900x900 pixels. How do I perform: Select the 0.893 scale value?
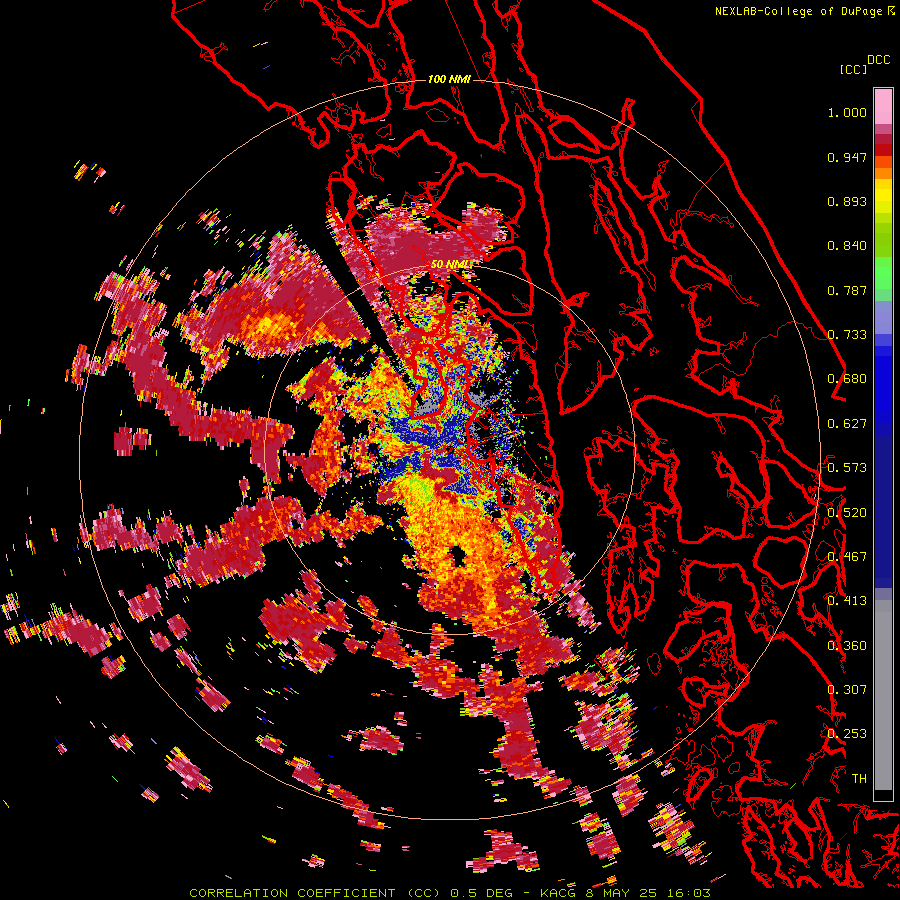click(x=847, y=201)
